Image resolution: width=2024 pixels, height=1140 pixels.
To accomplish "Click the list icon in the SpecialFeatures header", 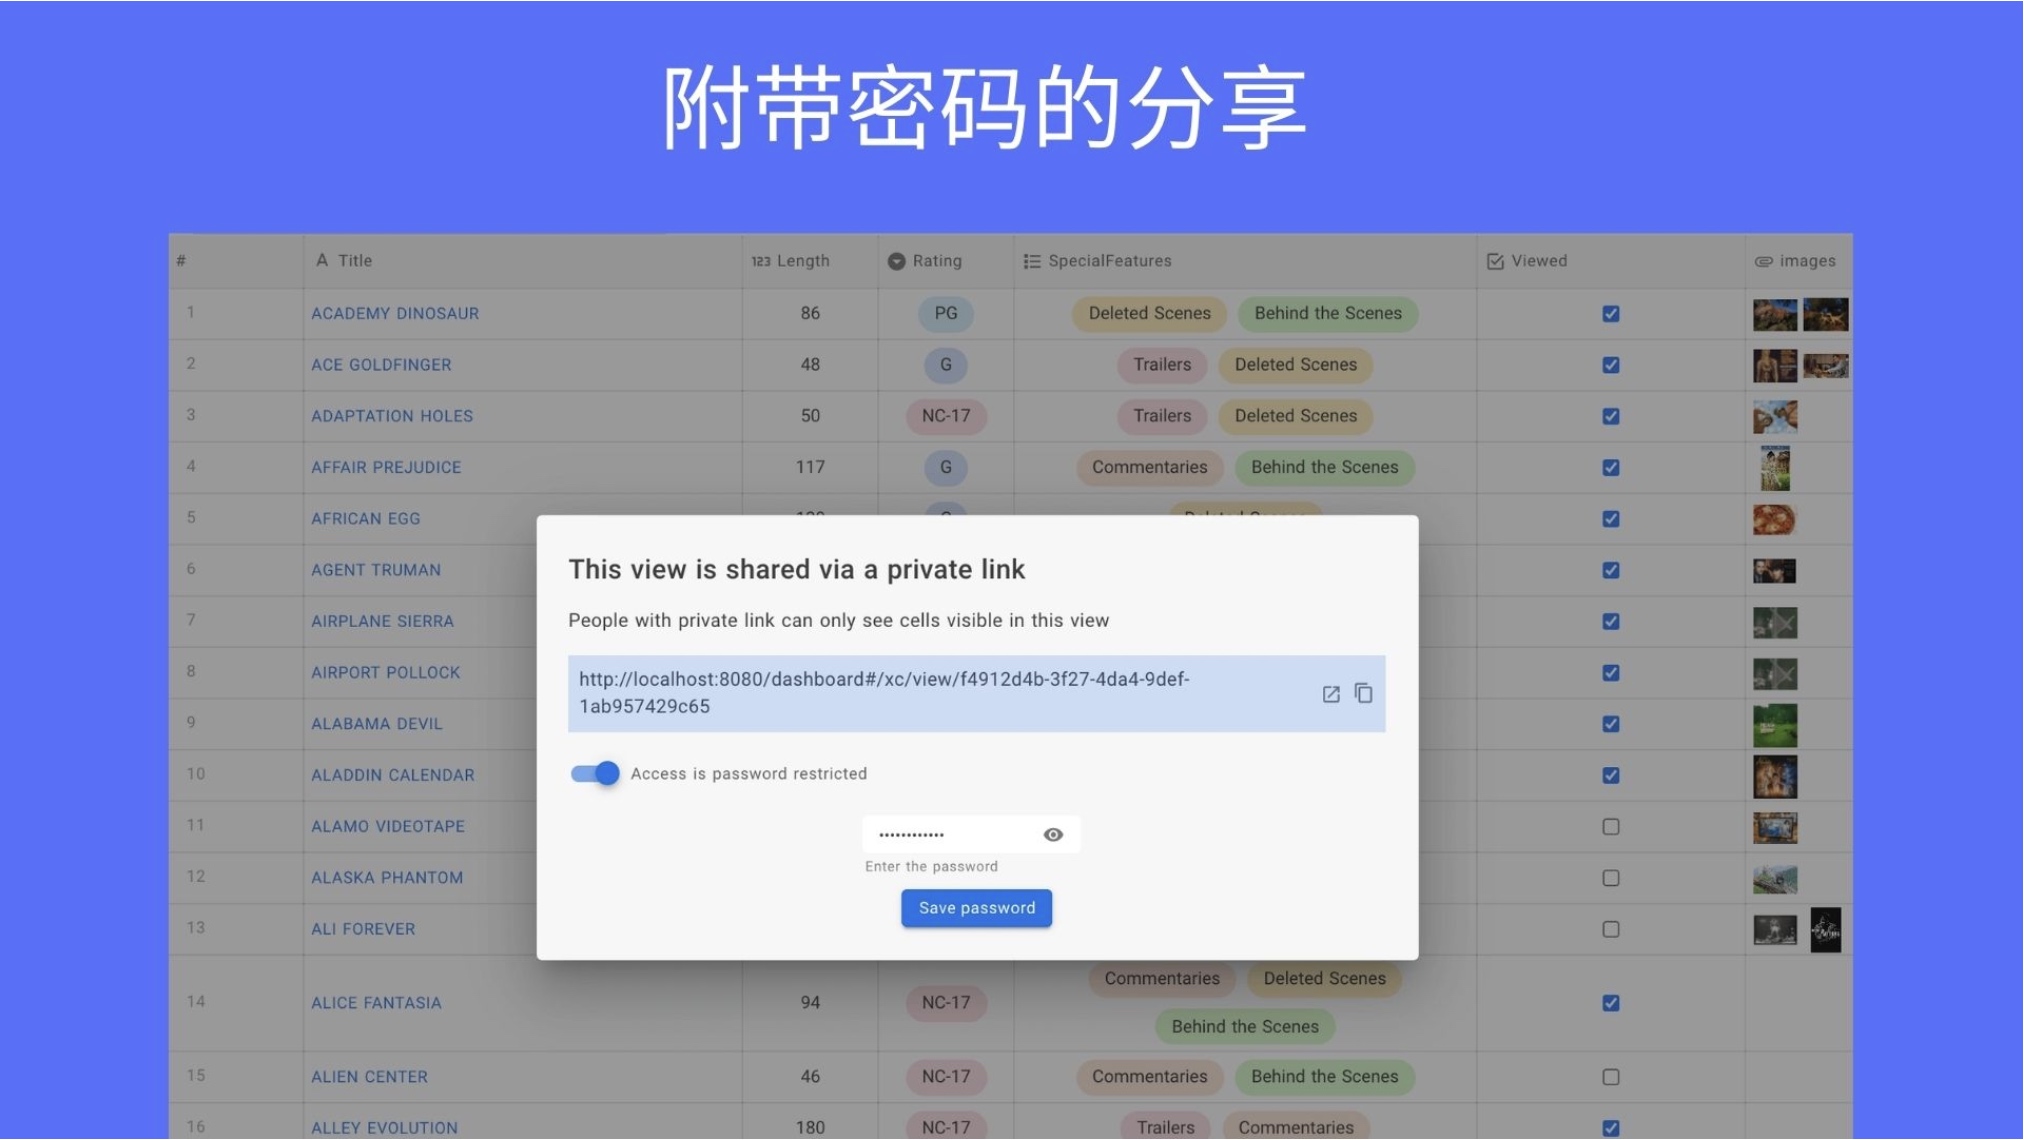I will (x=1031, y=260).
